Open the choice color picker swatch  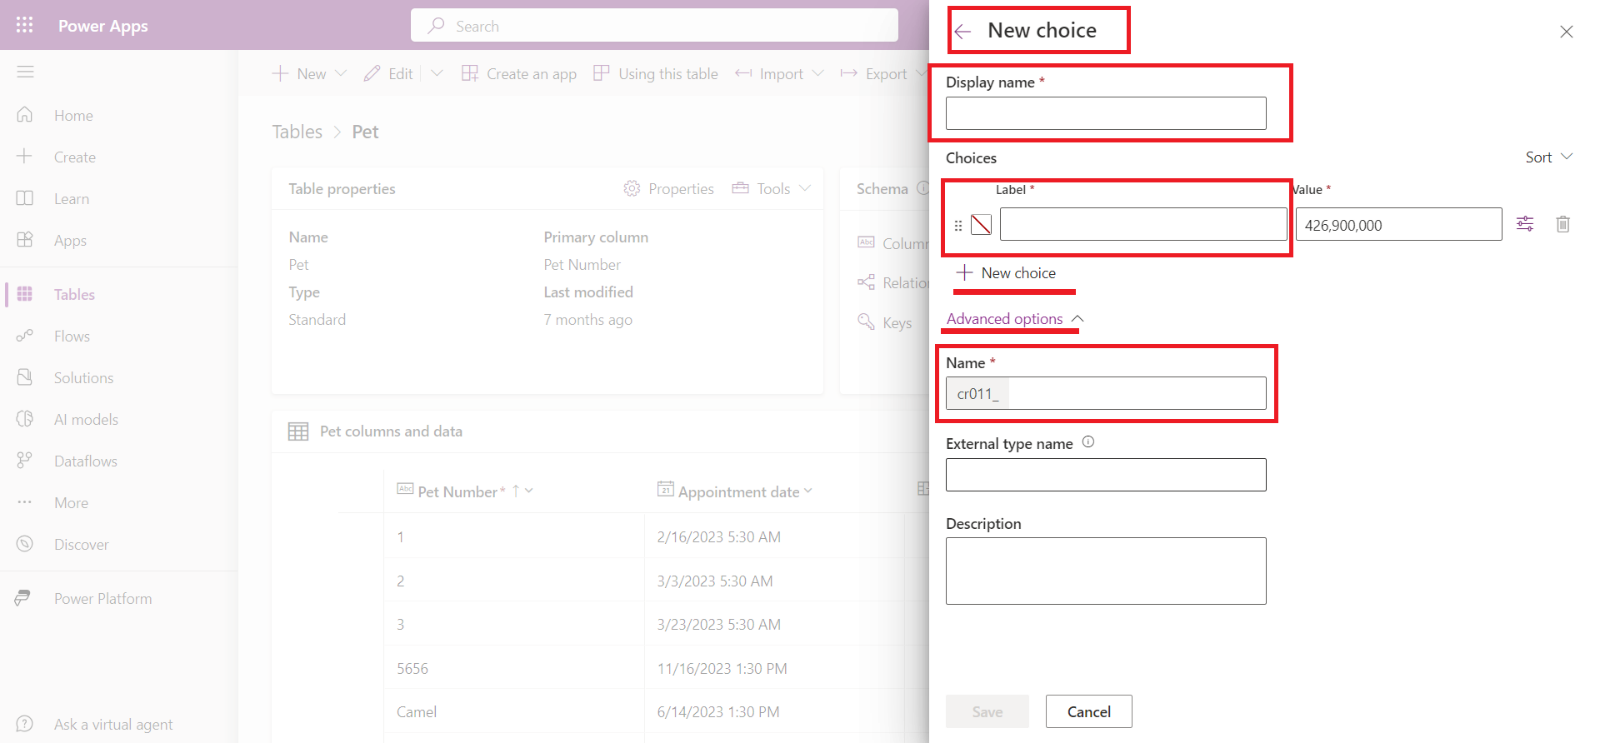(981, 225)
